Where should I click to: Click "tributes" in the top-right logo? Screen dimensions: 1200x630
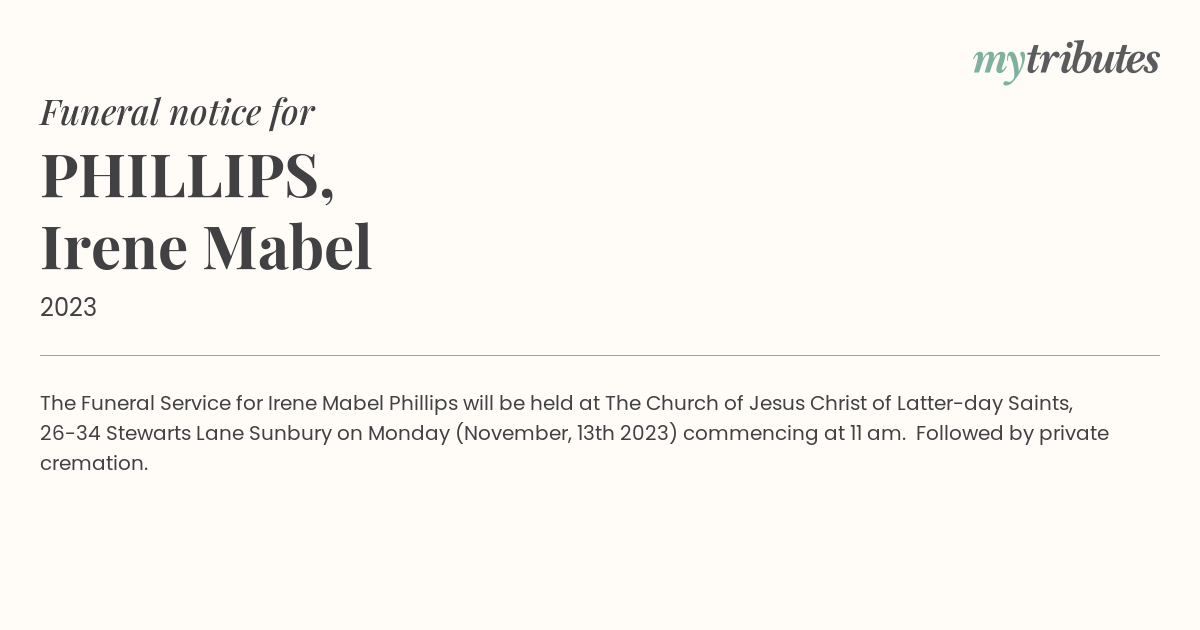1092,59
